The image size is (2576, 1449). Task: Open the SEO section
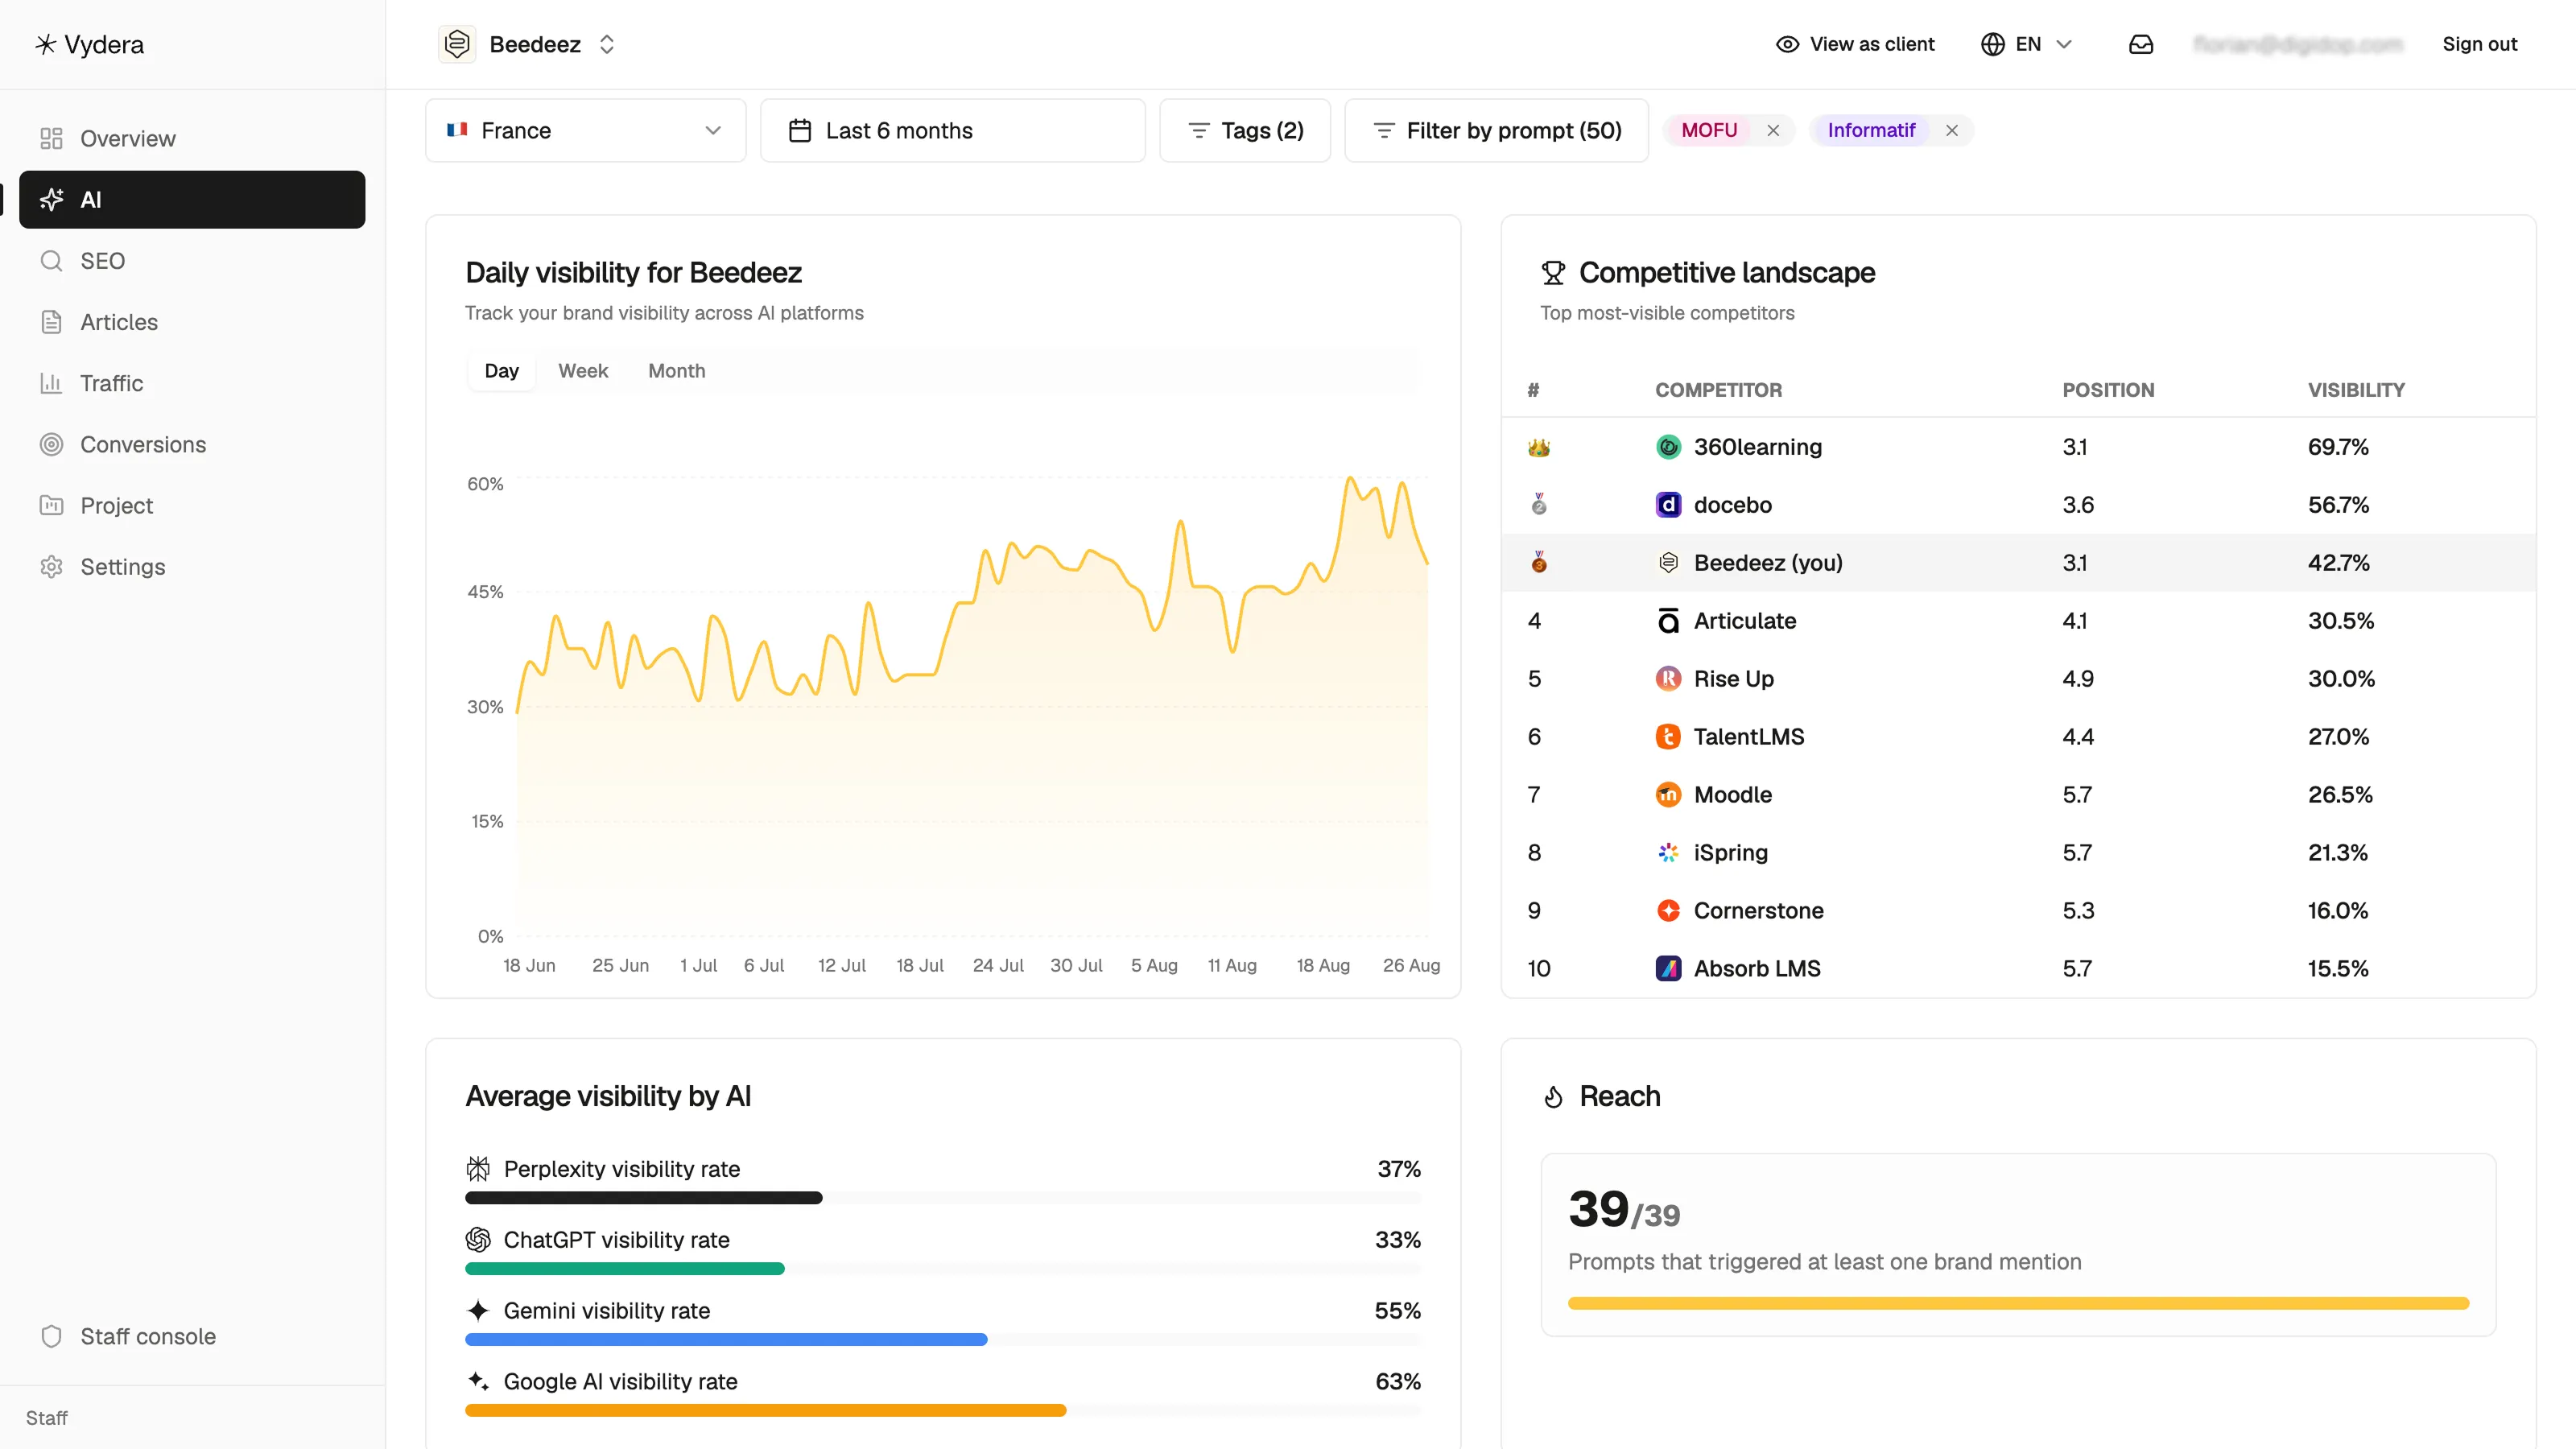tap(192, 261)
